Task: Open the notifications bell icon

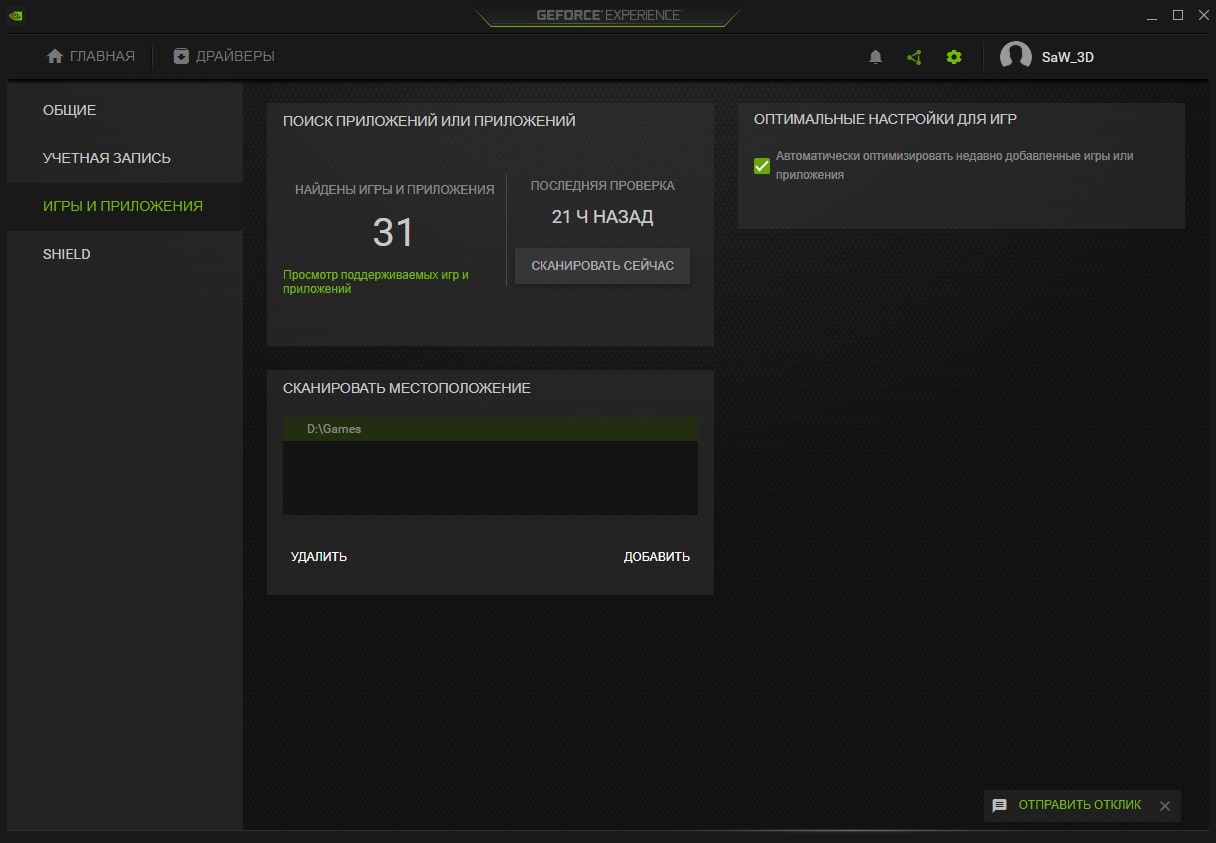Action: 876,57
